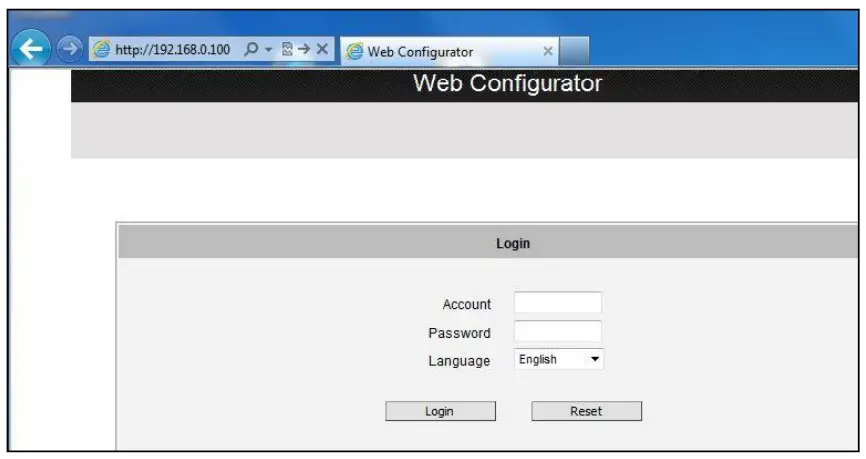Click the address bar search magnifier icon
Viewport: 866px width, 459px height.
[x=251, y=49]
